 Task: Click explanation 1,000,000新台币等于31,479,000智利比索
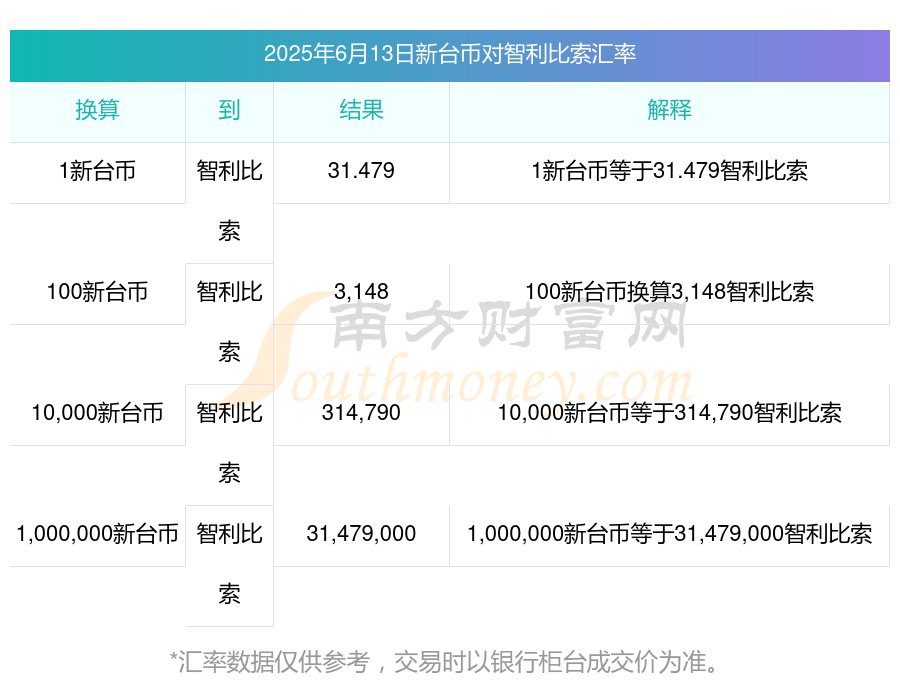[669, 534]
